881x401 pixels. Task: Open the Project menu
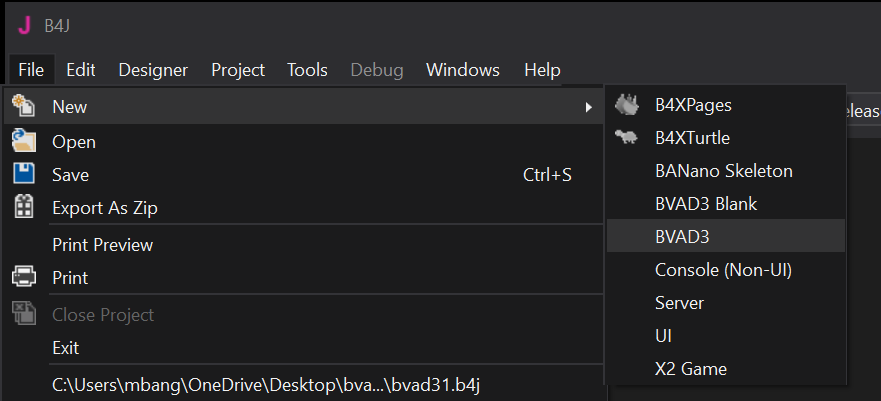click(238, 70)
